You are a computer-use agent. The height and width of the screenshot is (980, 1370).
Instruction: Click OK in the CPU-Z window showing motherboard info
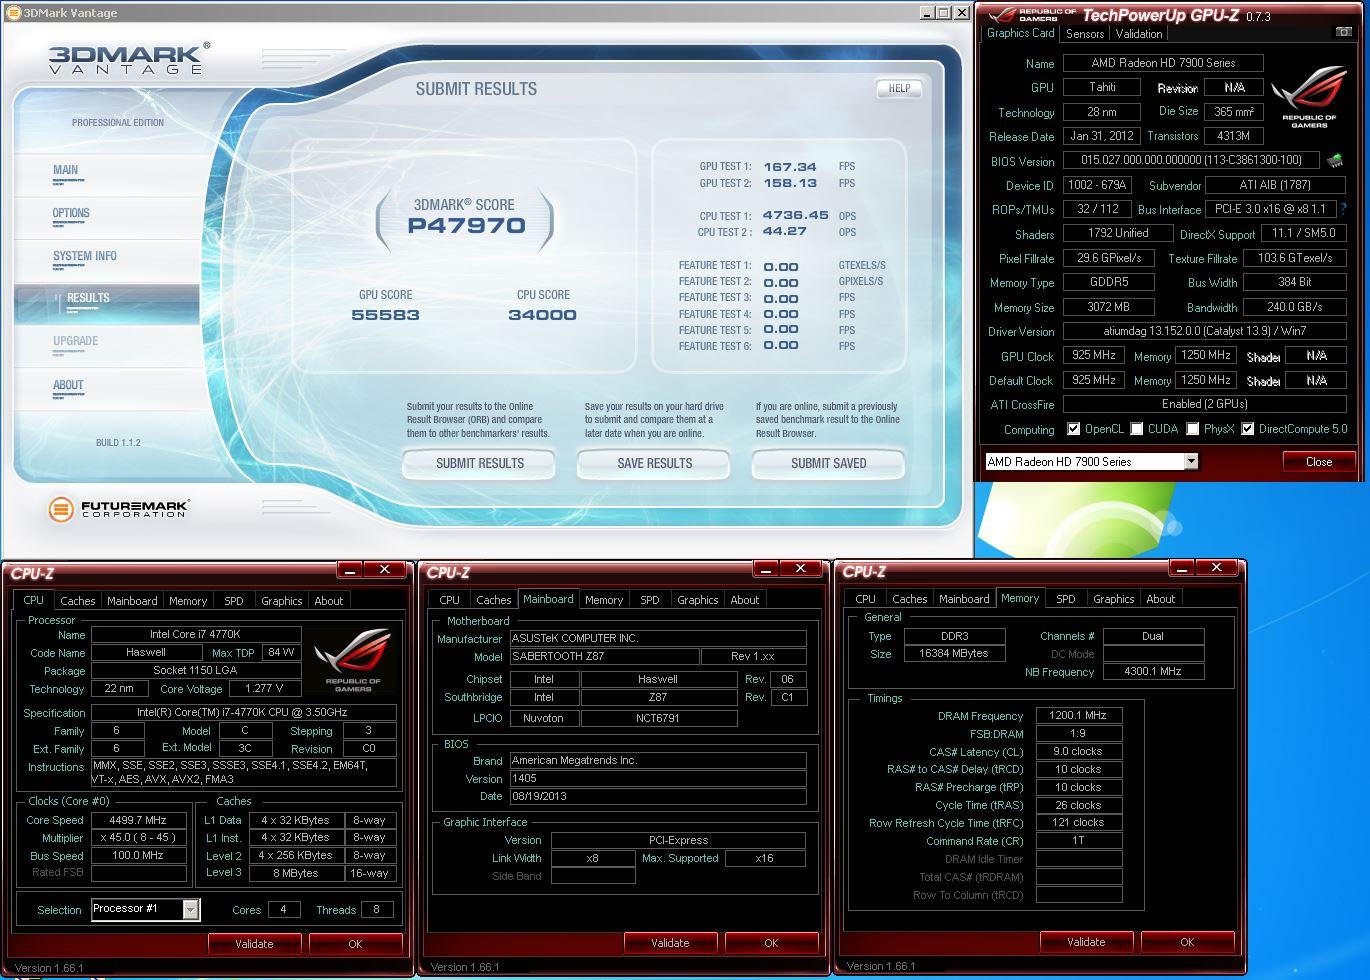[x=771, y=942]
